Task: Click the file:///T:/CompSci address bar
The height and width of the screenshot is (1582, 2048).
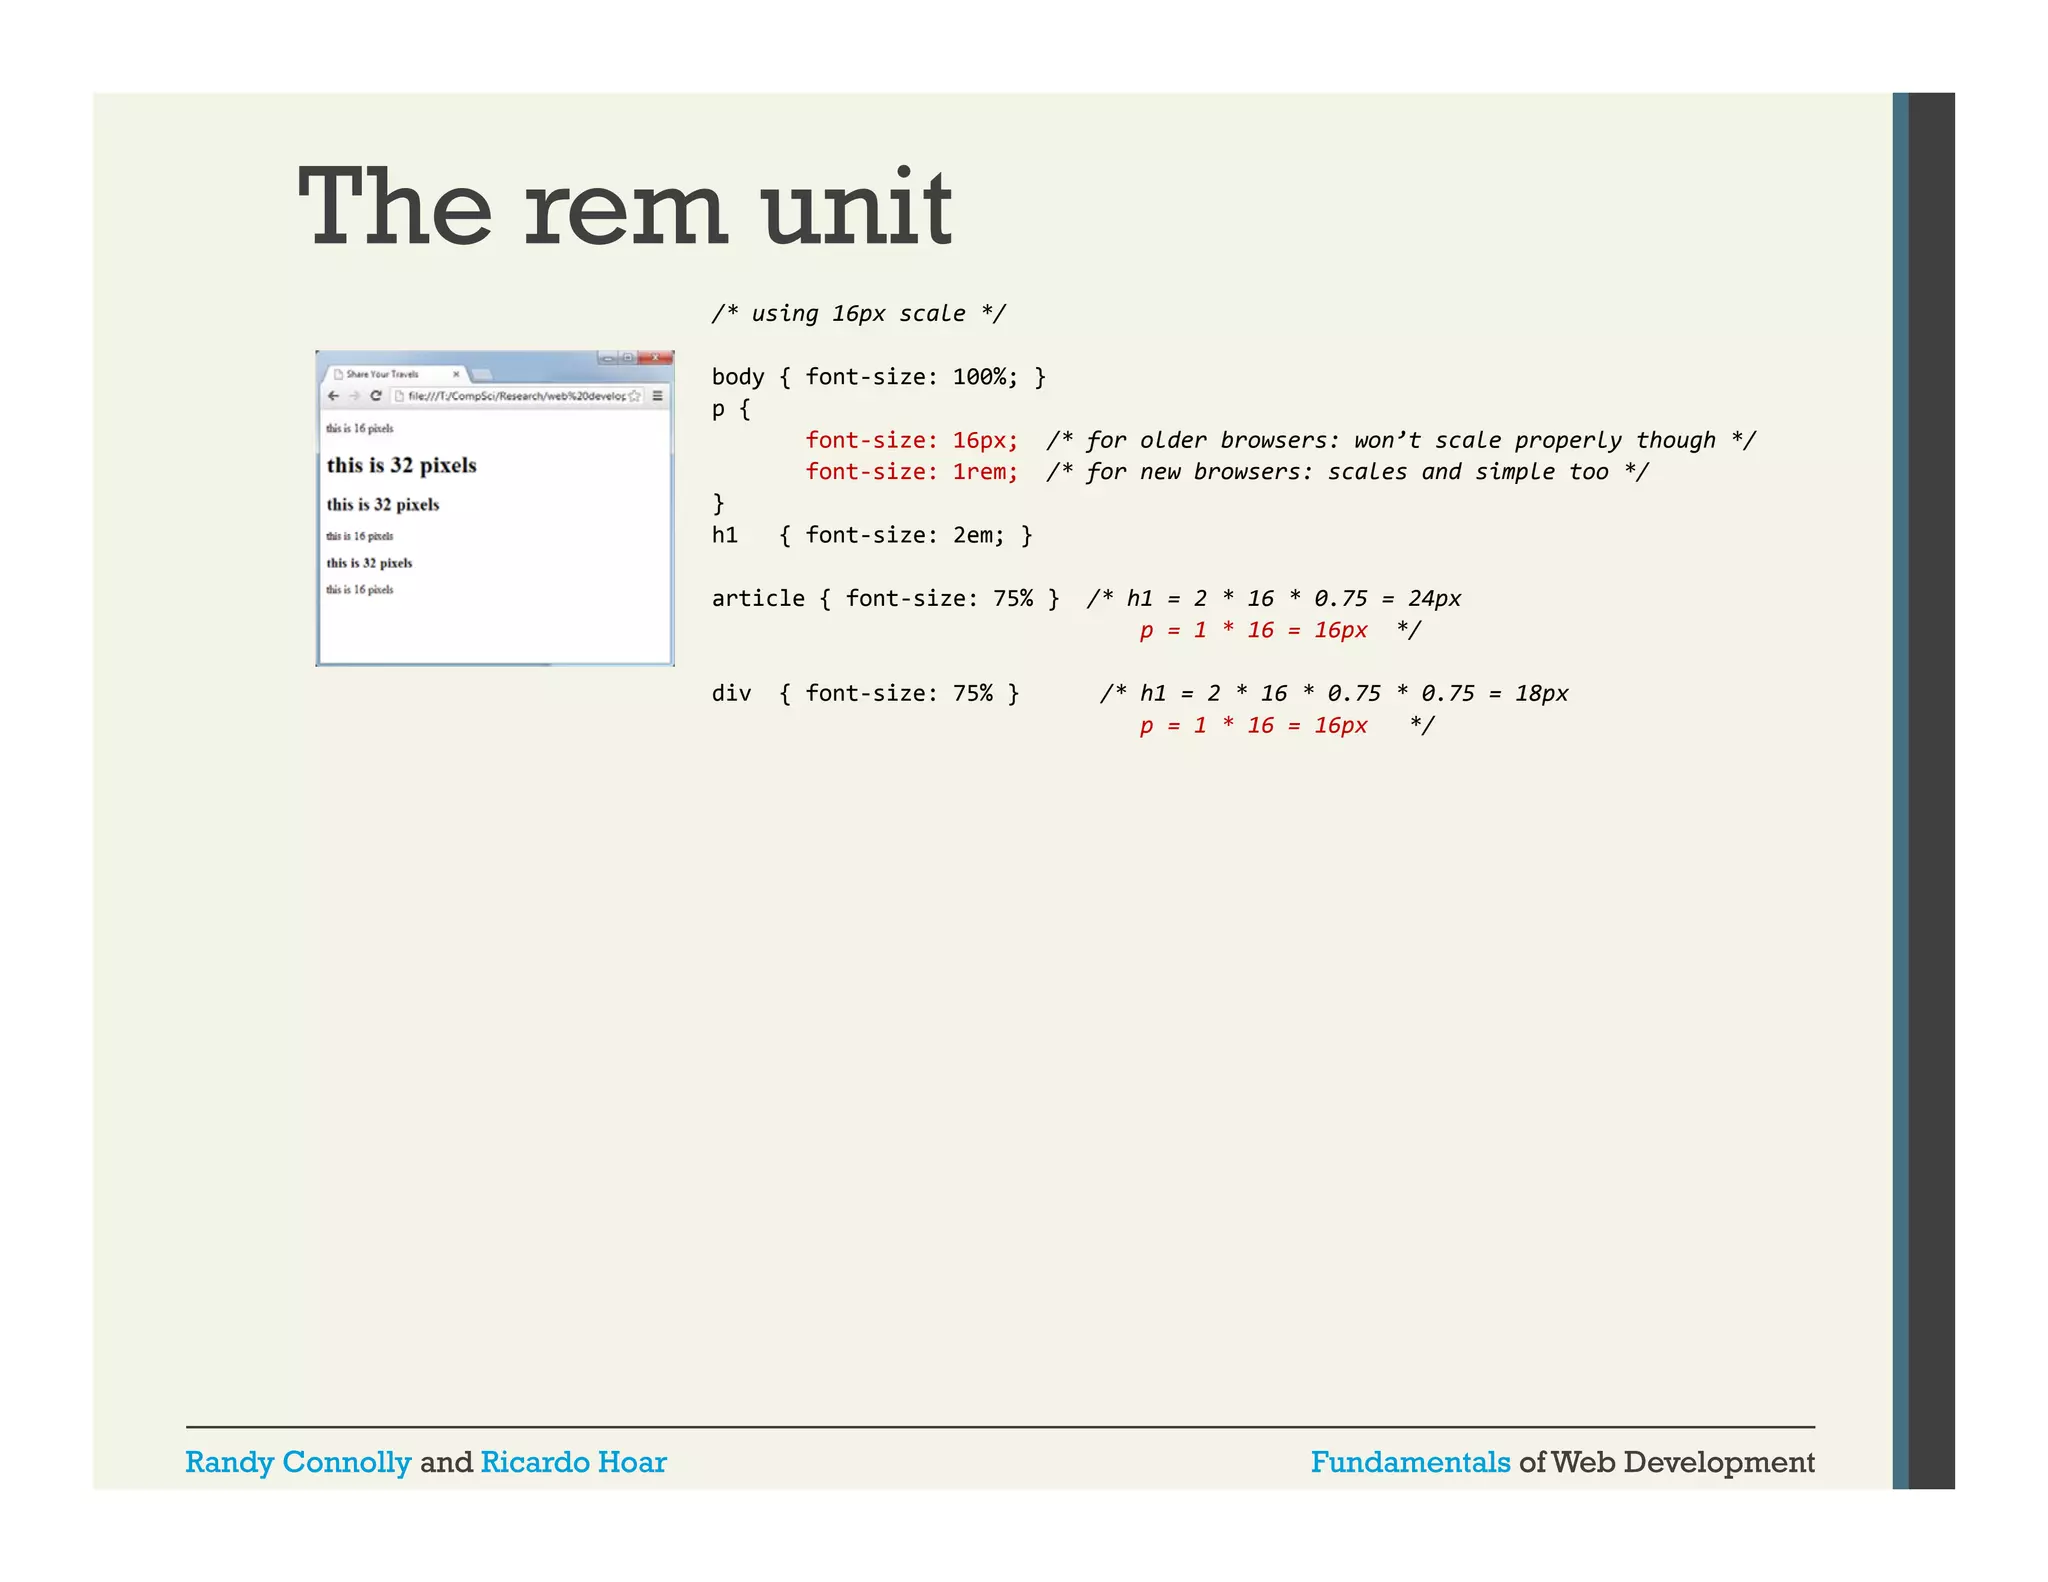Action: (x=517, y=396)
